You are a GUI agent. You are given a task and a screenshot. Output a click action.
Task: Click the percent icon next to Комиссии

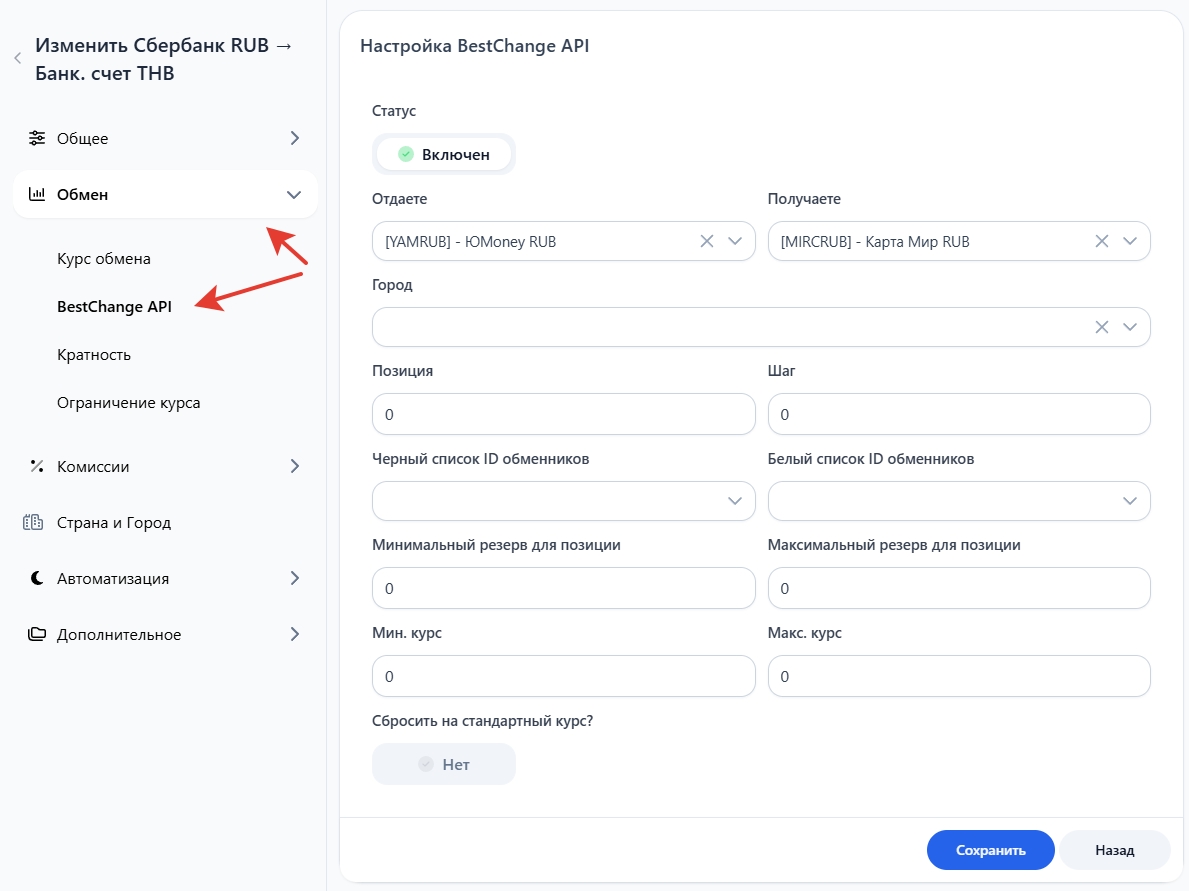tap(37, 466)
